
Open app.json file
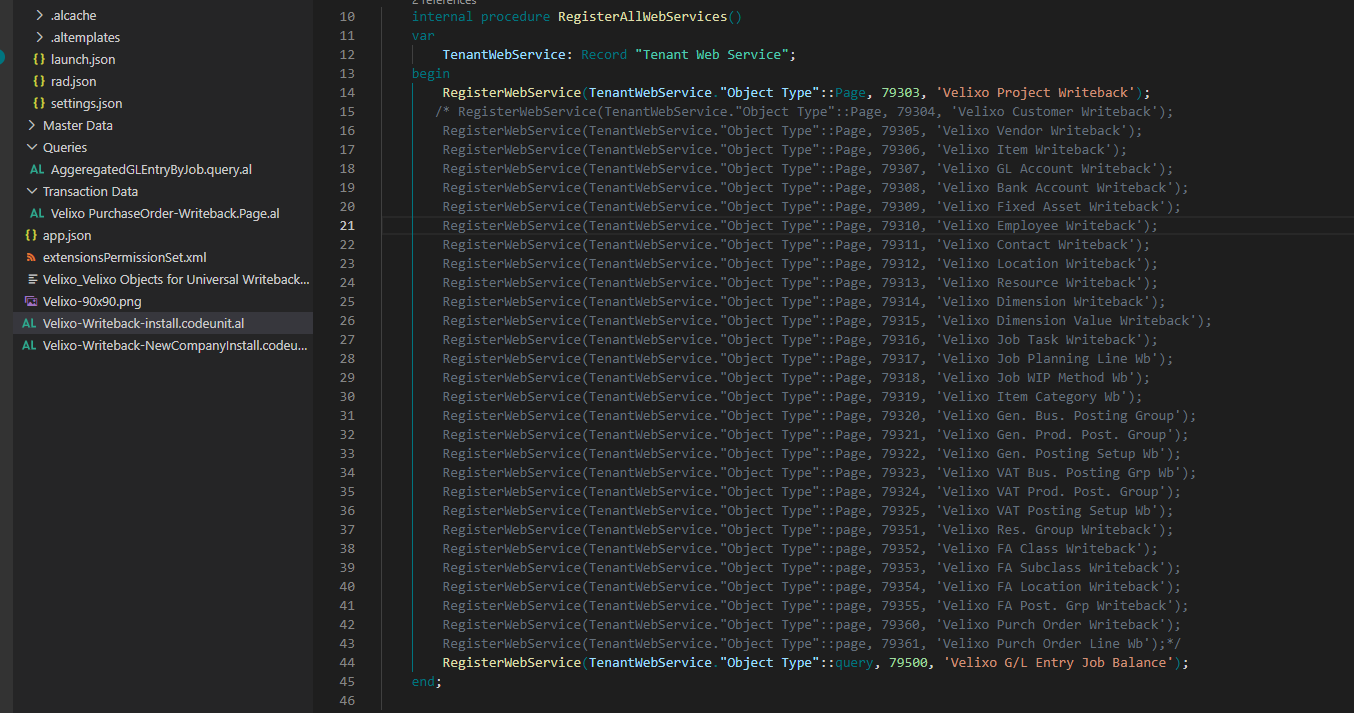click(67, 235)
